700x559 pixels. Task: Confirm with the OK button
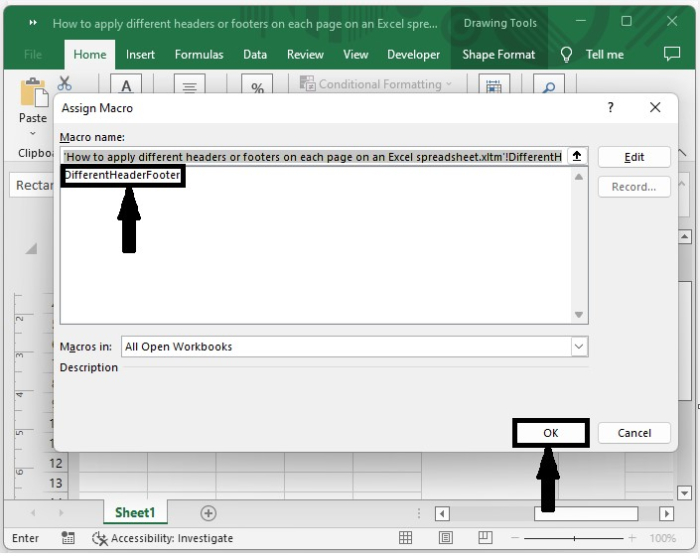click(x=551, y=433)
